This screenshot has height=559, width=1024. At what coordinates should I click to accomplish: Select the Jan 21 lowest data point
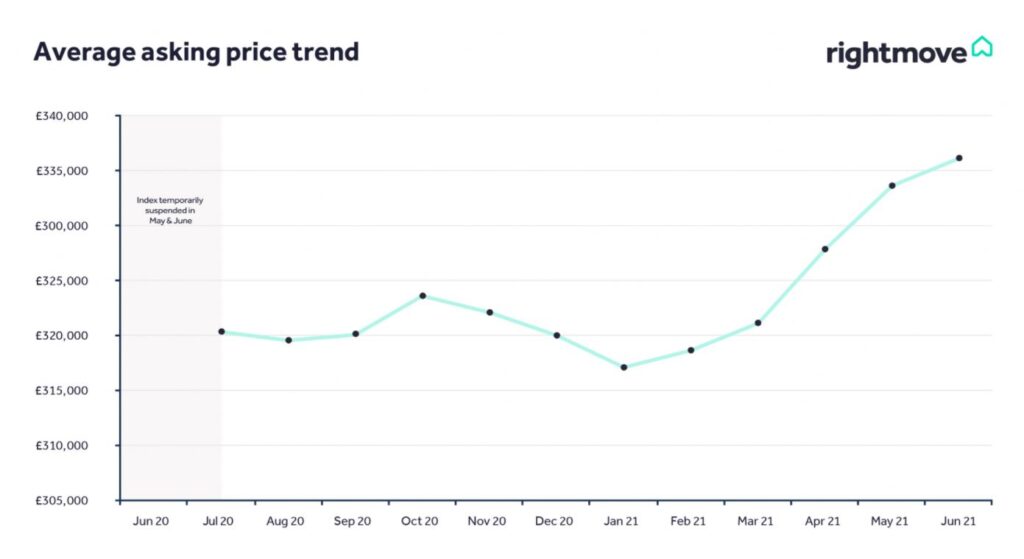click(x=624, y=367)
